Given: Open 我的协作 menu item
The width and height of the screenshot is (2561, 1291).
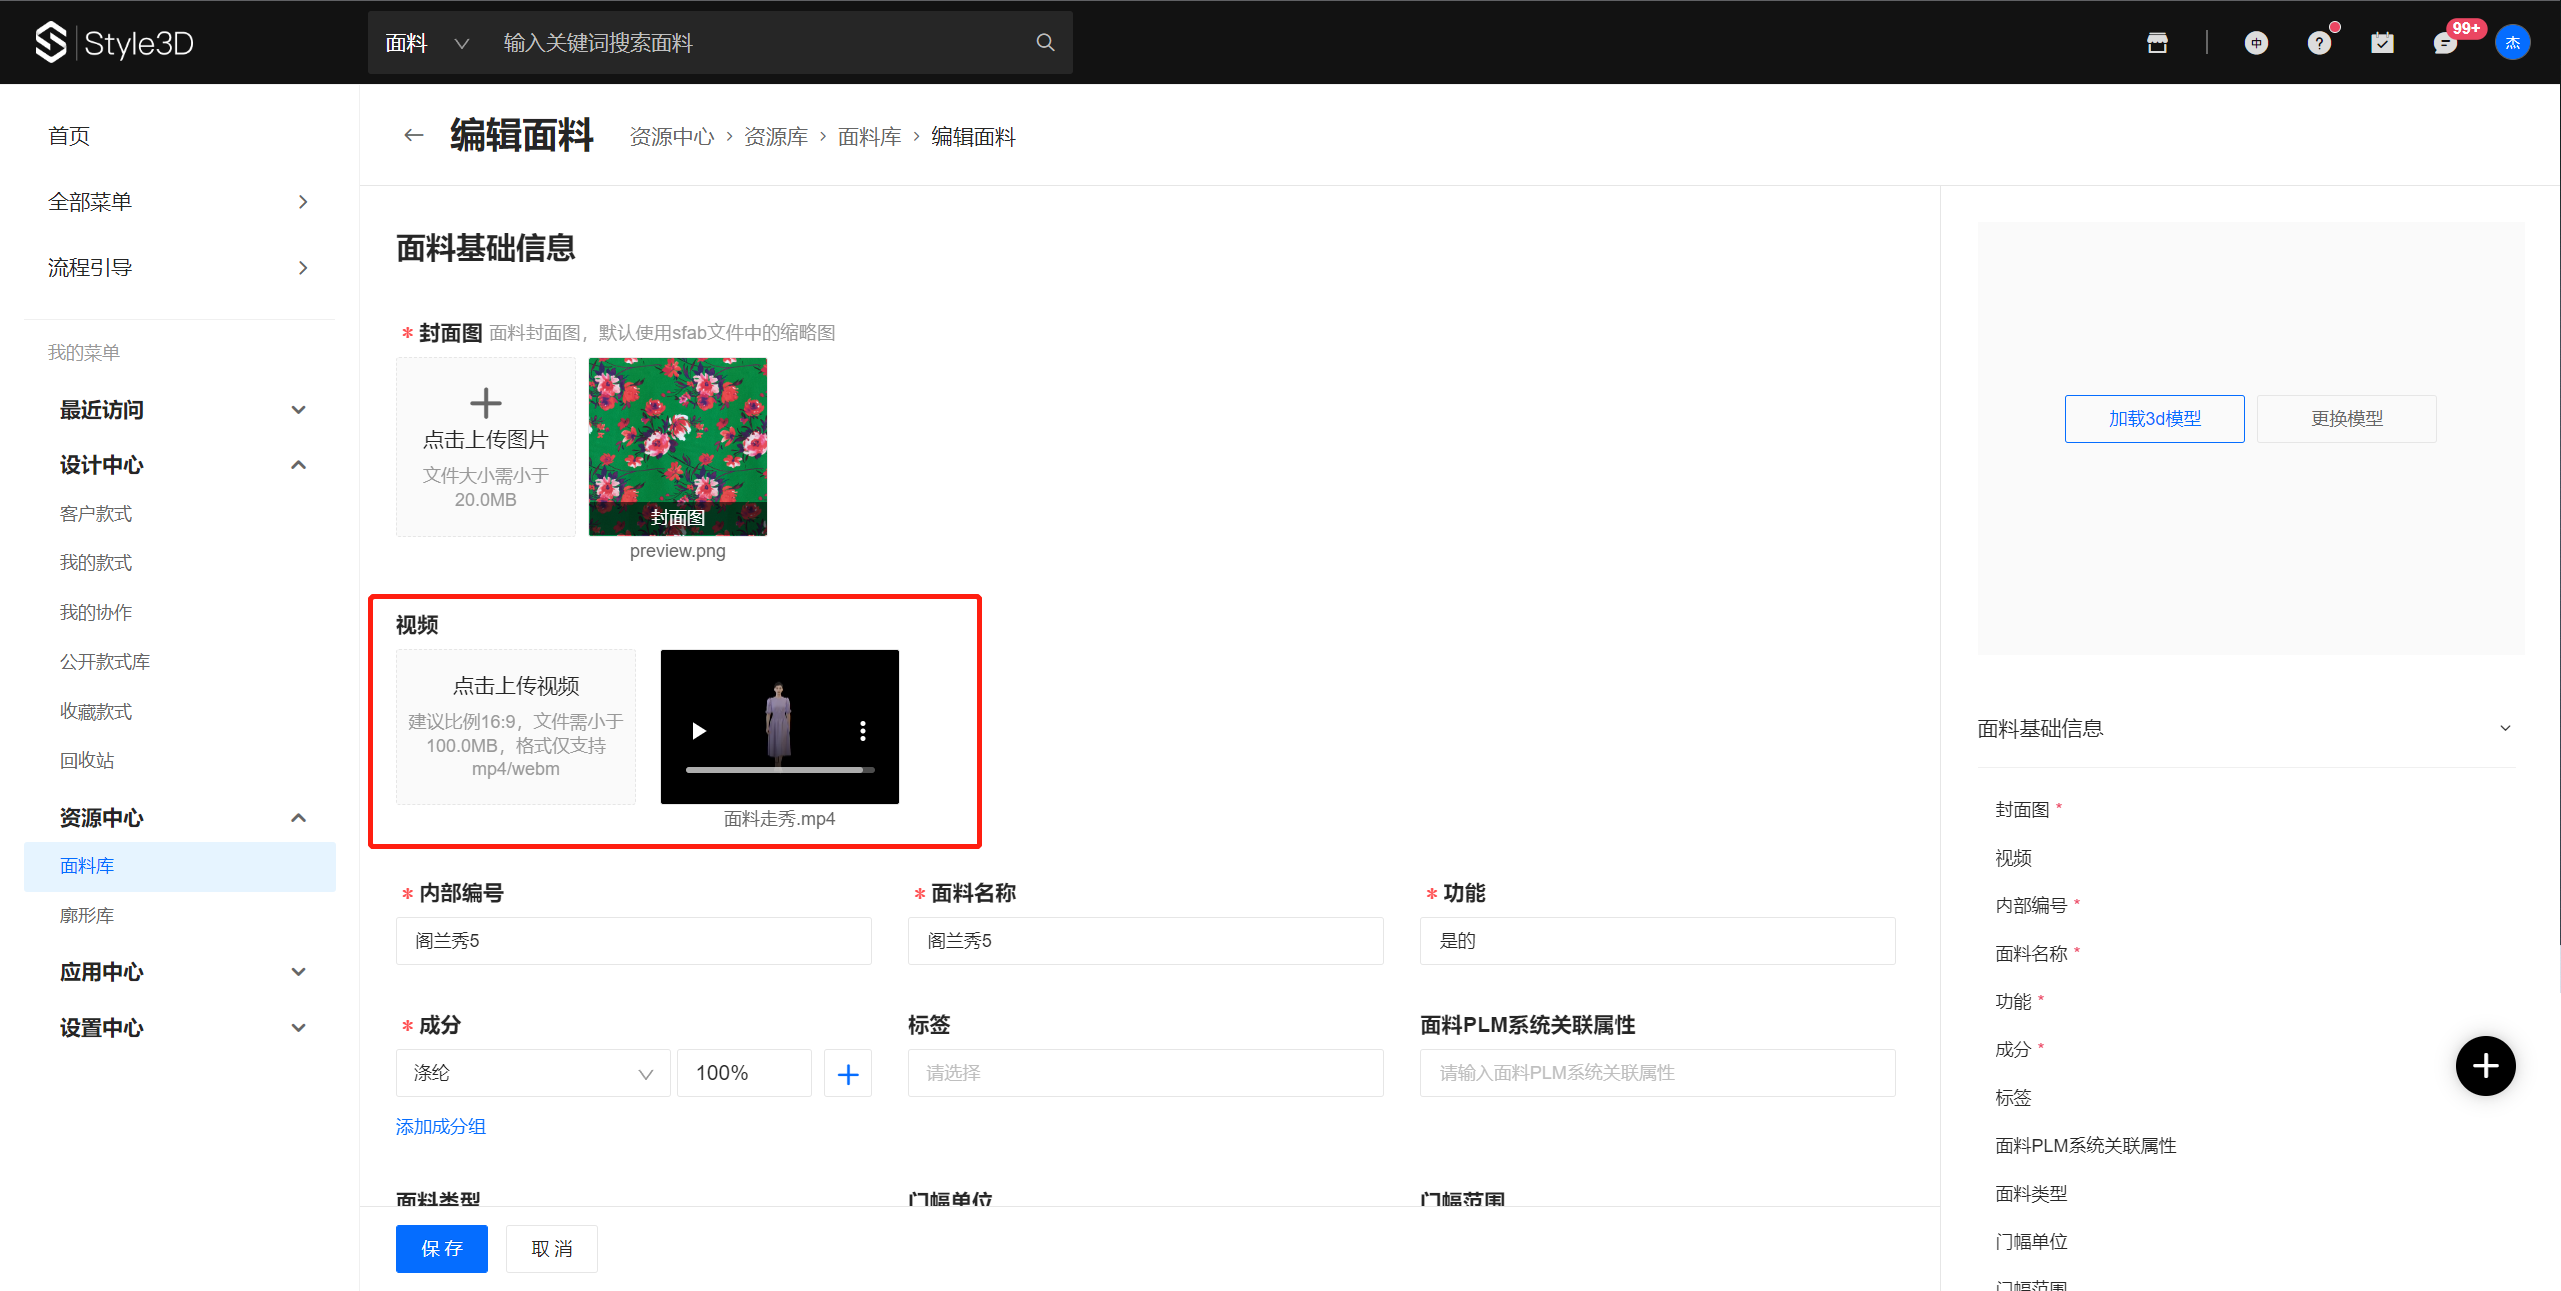Looking at the screenshot, I should 96,613.
